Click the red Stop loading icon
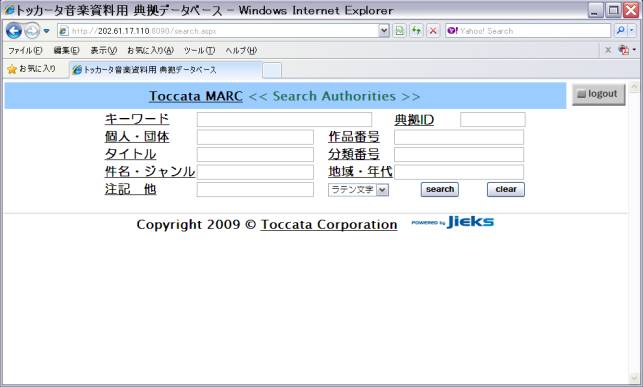Viewport: 643px width, 387px height. click(x=433, y=31)
